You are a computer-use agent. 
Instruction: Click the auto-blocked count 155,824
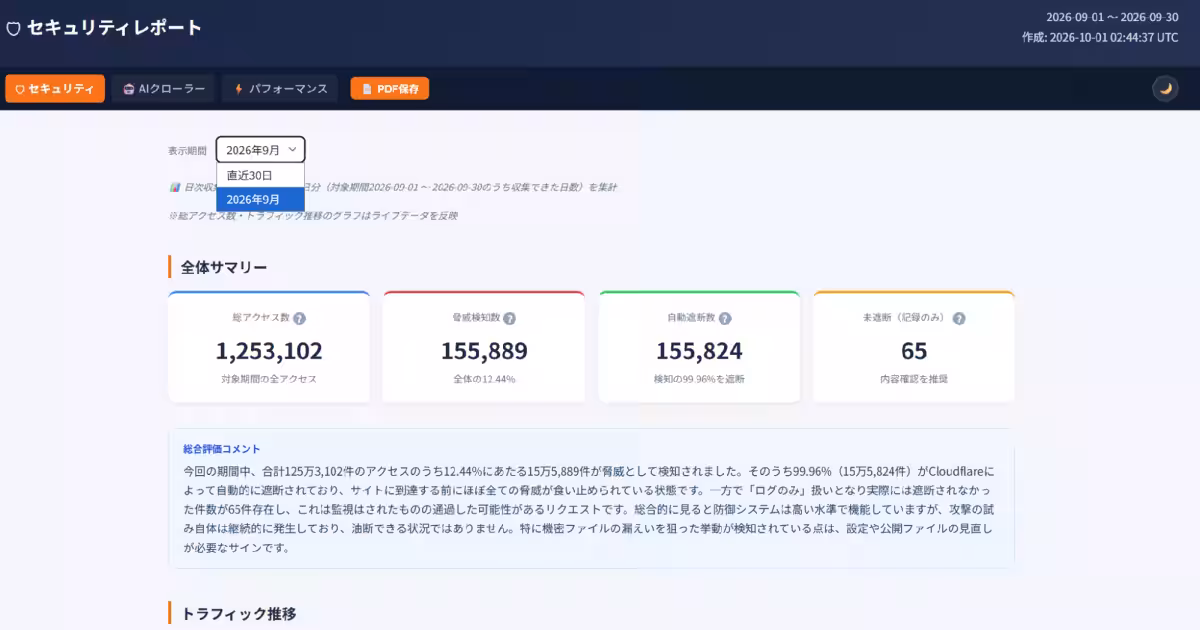pyautogui.click(x=699, y=351)
